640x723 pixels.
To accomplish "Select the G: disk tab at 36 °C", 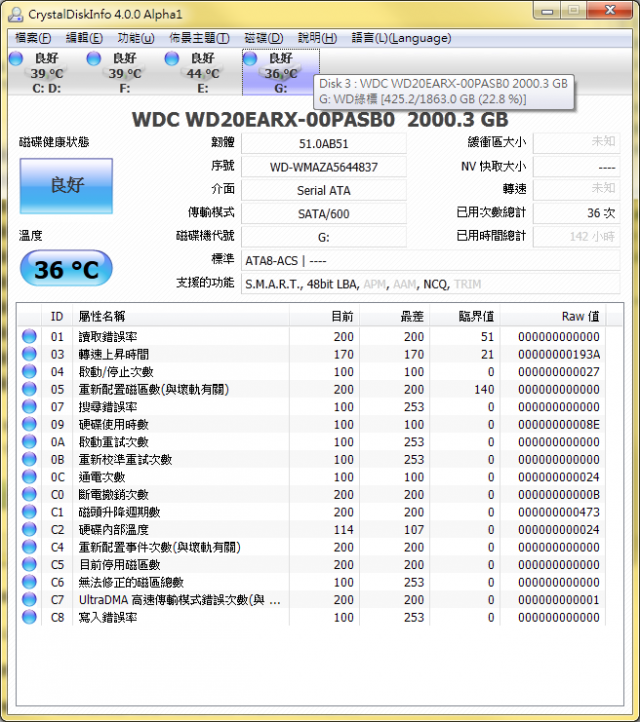I will click(280, 72).
